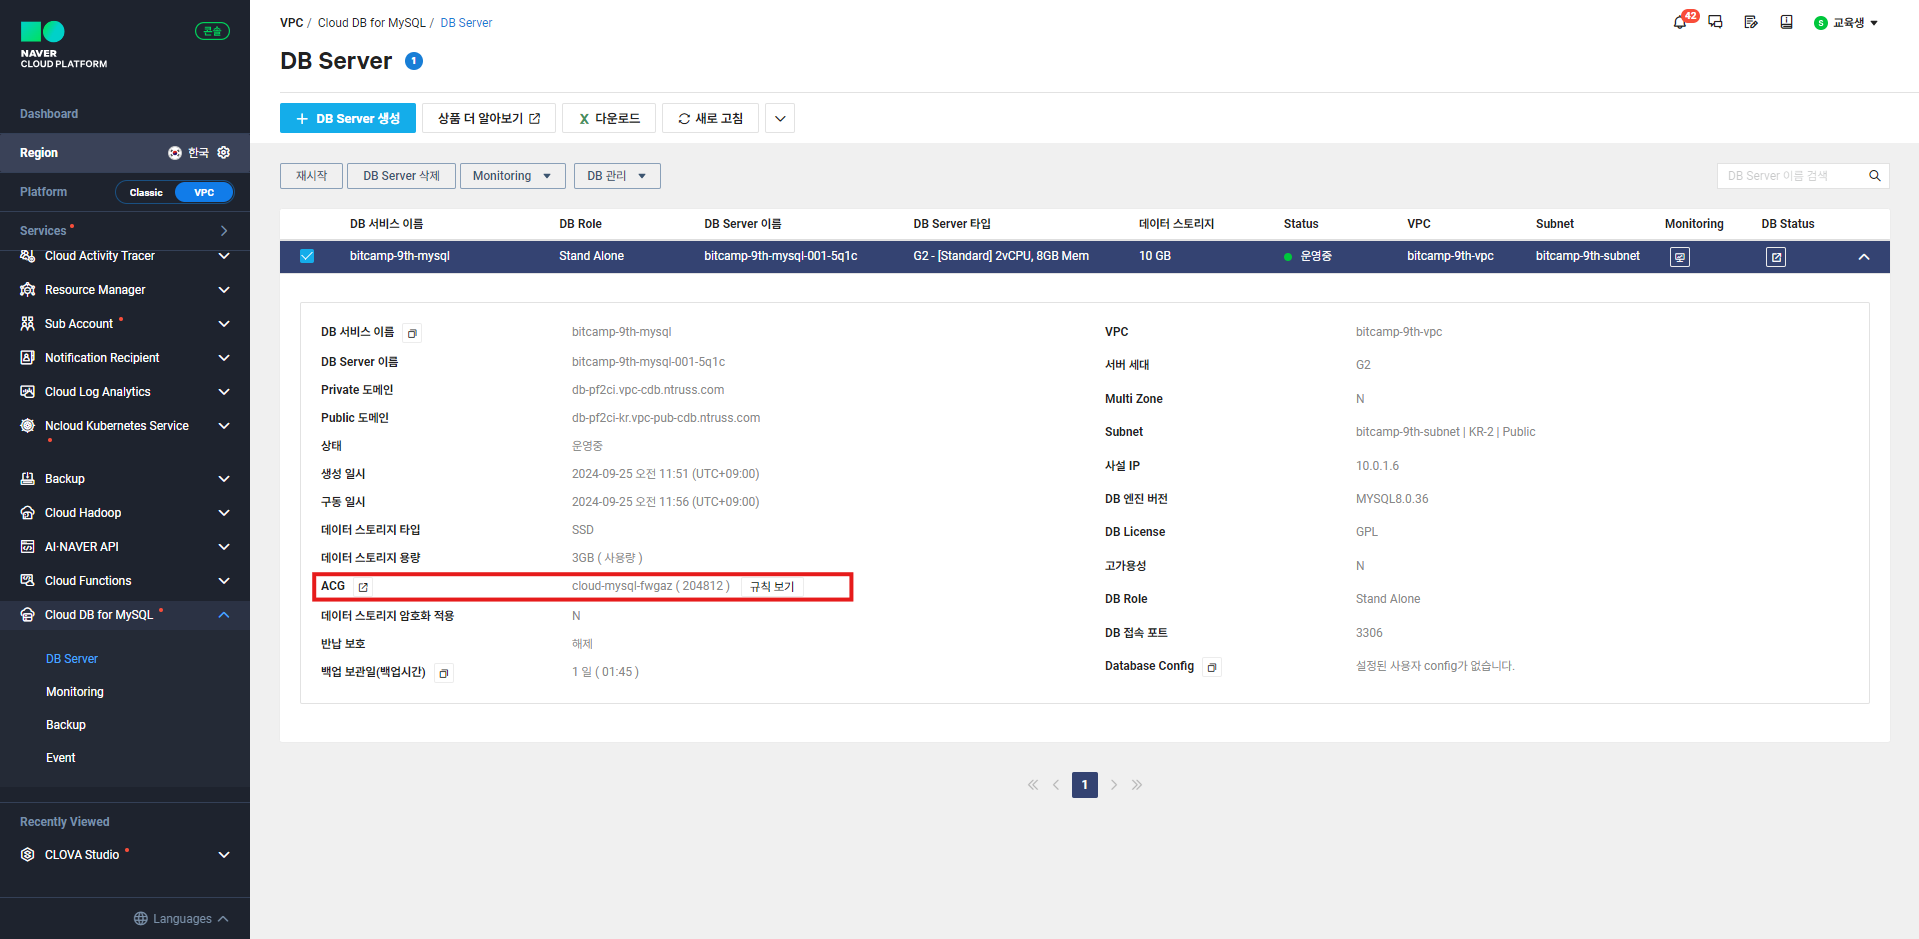Open the Backup submenu under MySQL
The height and width of the screenshot is (939, 1919).
click(66, 725)
